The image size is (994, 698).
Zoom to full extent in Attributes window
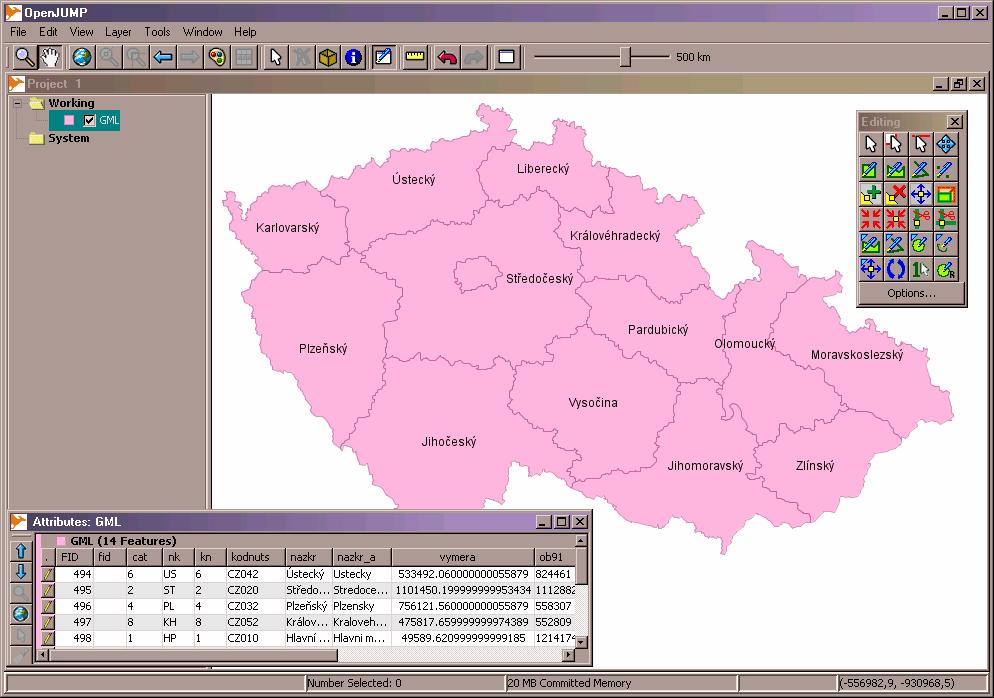[20, 614]
